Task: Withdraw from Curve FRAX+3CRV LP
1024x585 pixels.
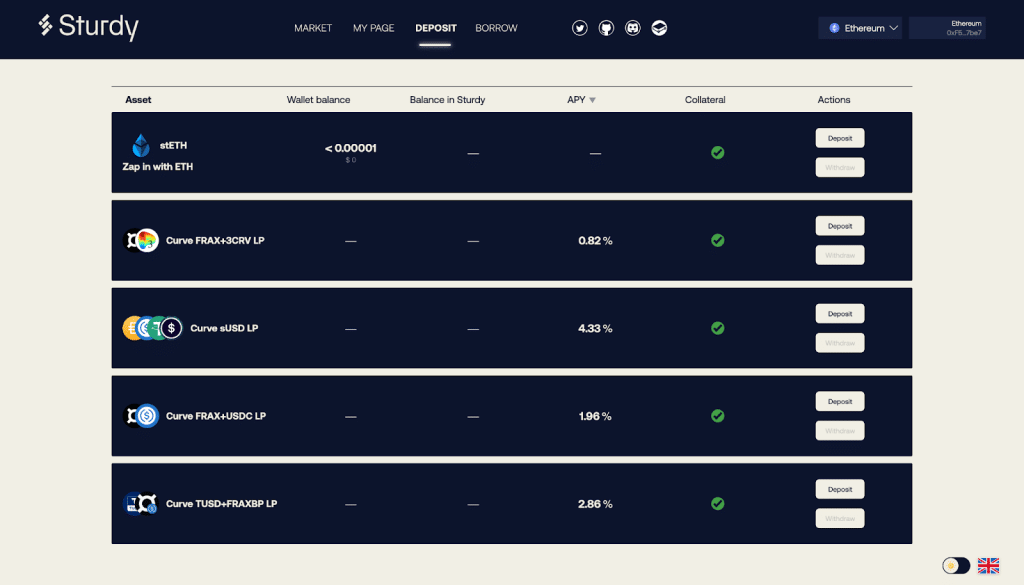Action: coord(840,255)
